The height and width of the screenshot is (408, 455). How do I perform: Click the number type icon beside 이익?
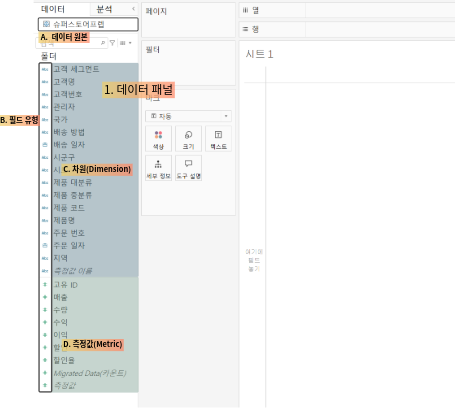pyautogui.click(x=45, y=335)
